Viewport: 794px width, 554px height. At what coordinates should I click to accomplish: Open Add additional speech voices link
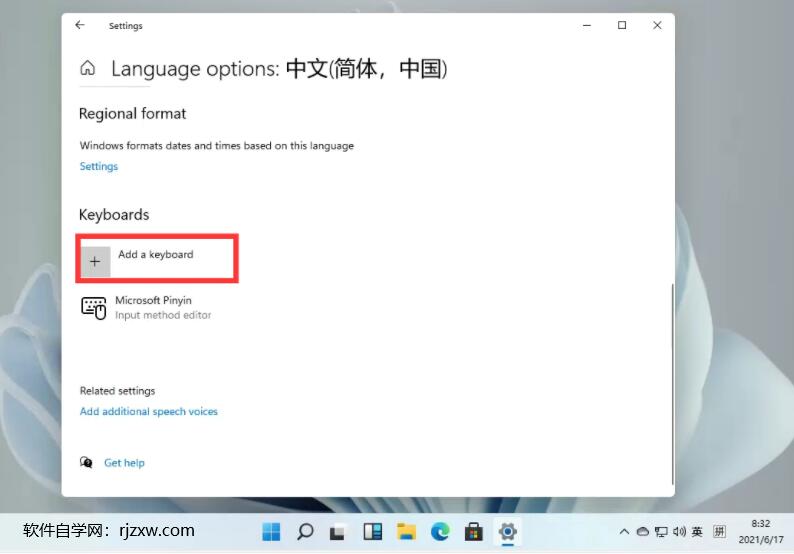pos(148,411)
